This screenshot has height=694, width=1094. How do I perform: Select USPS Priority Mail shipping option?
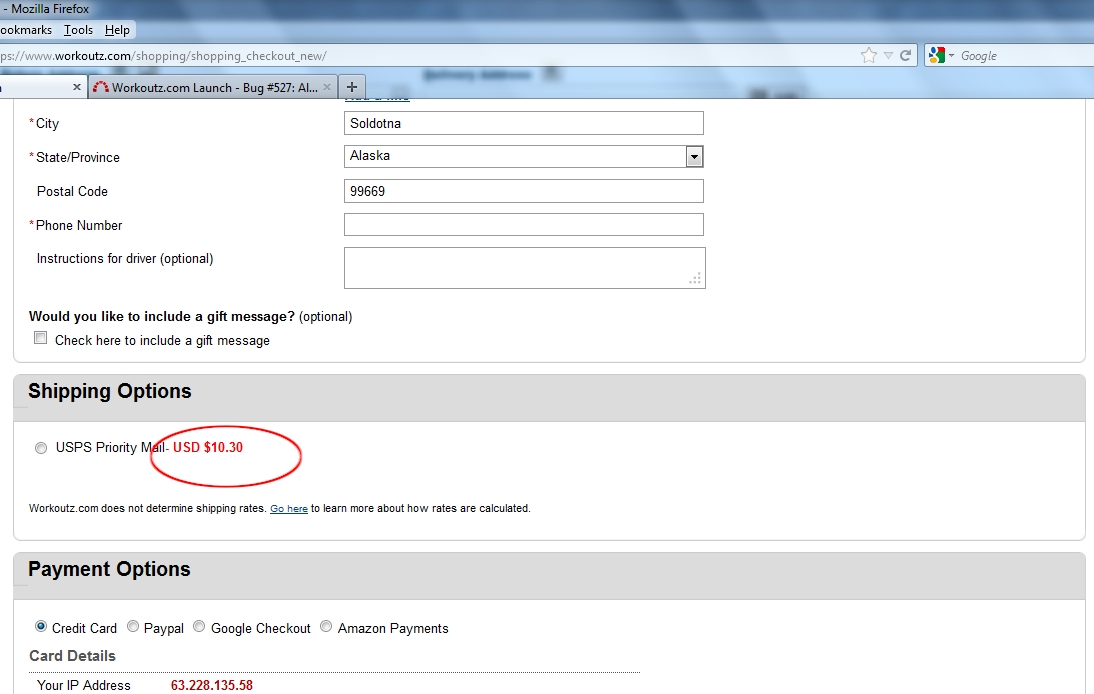[41, 448]
